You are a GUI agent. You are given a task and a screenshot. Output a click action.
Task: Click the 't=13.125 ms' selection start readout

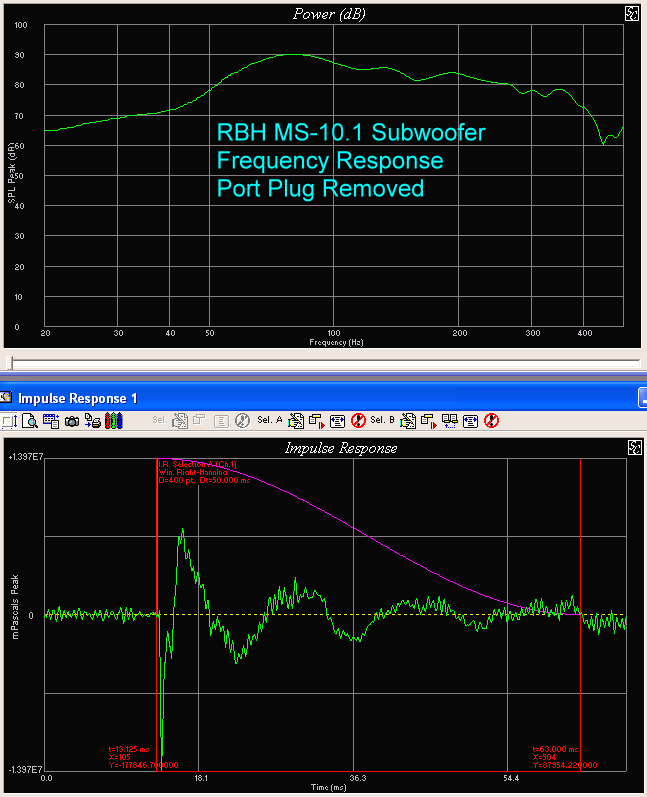point(129,749)
